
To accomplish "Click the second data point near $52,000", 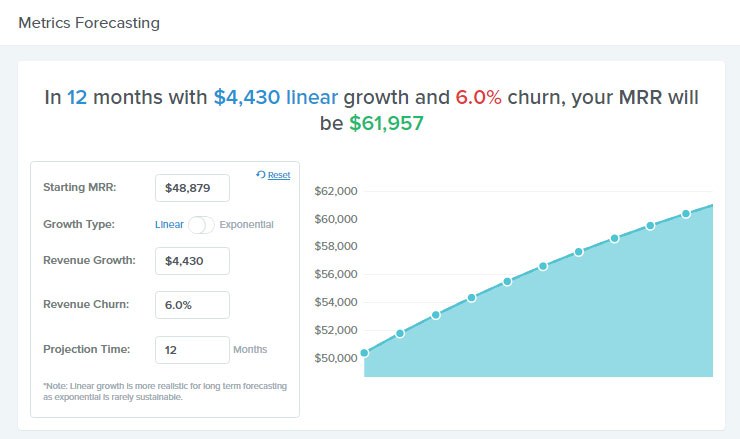I will [400, 333].
